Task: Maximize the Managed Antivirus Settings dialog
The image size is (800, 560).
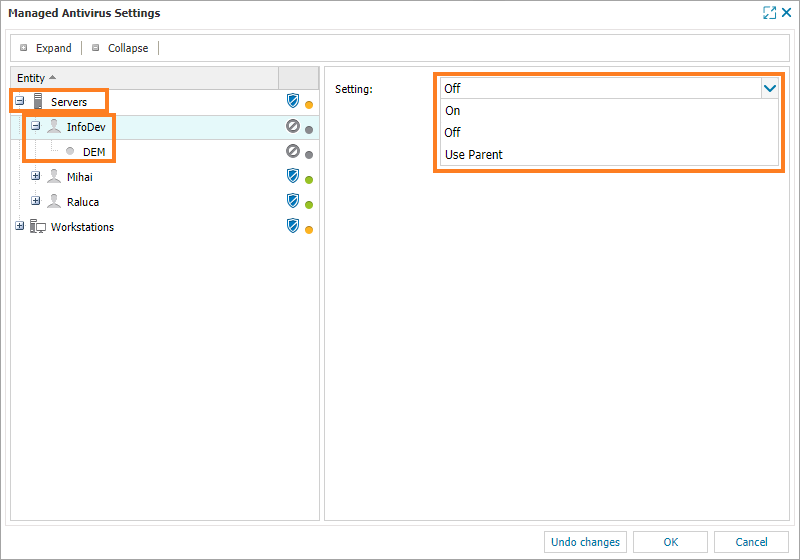Action: 769,13
